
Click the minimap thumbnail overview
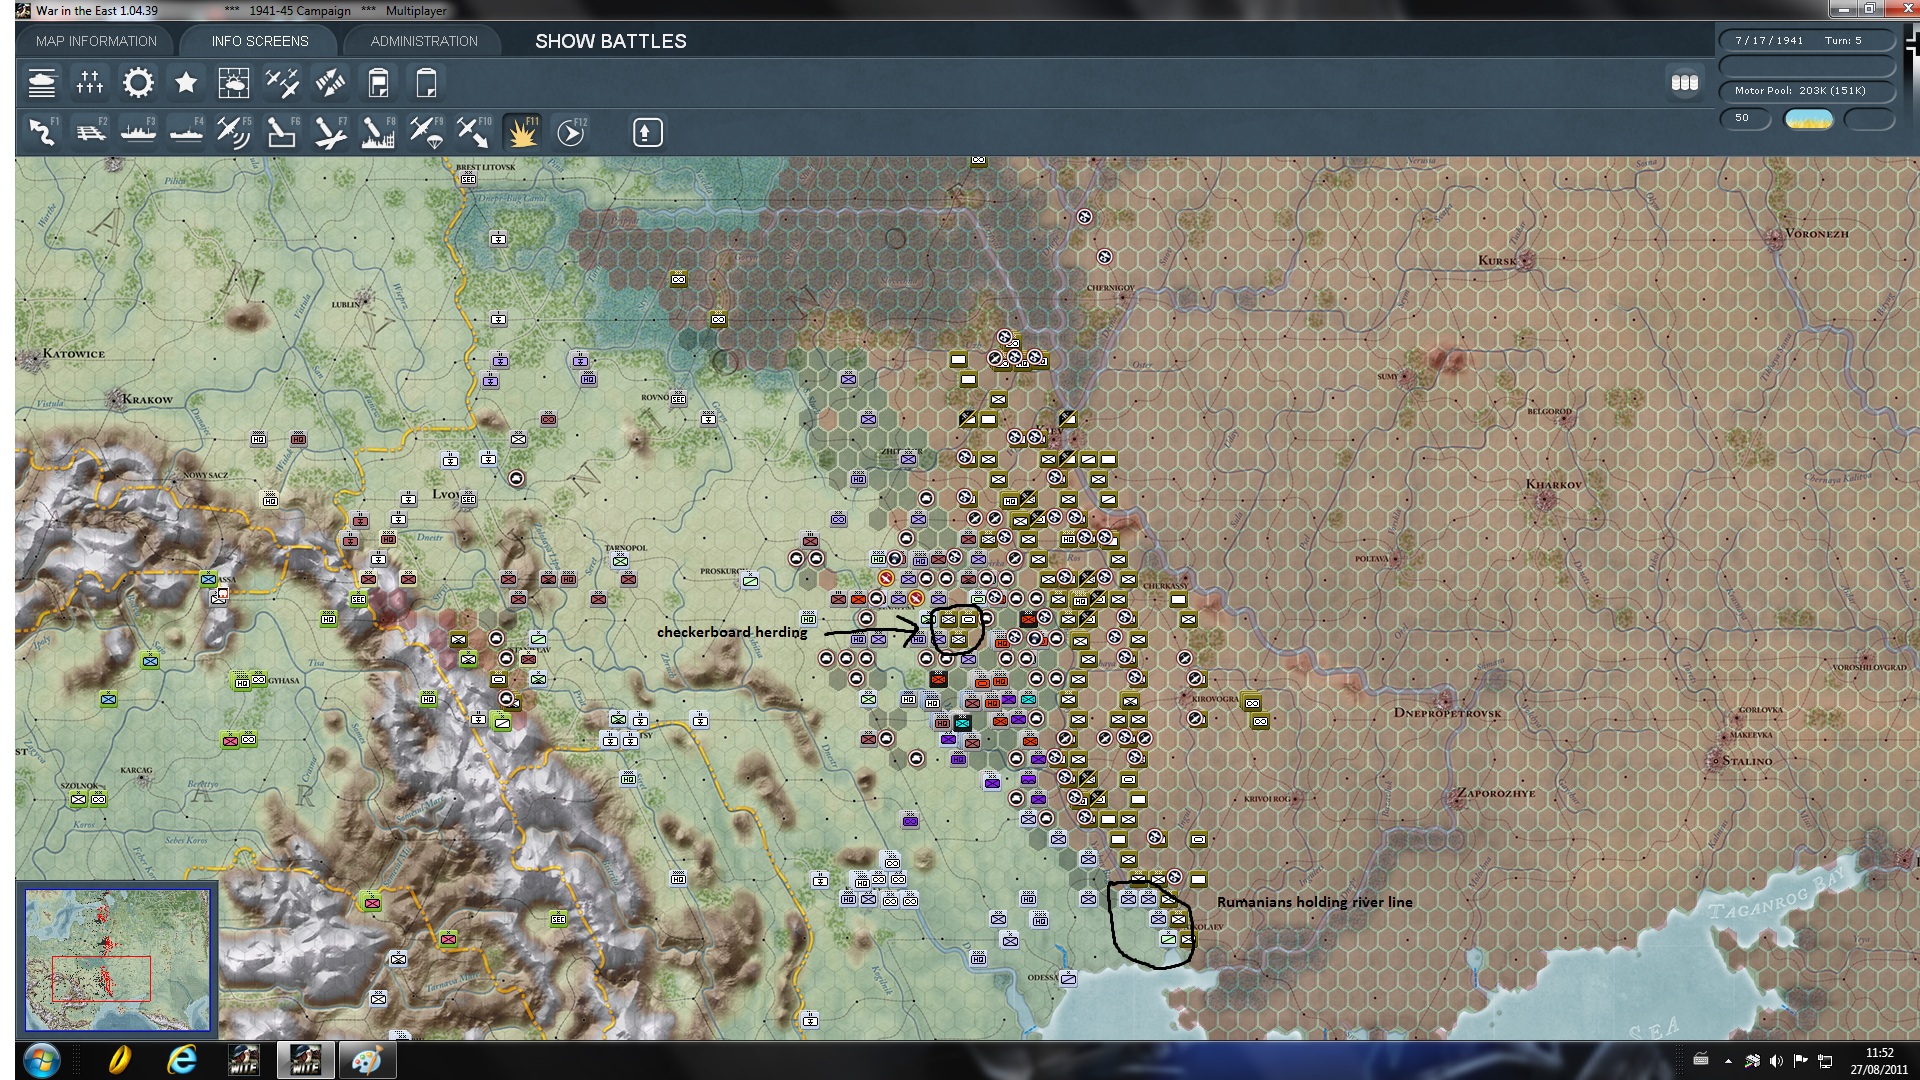pos(118,960)
